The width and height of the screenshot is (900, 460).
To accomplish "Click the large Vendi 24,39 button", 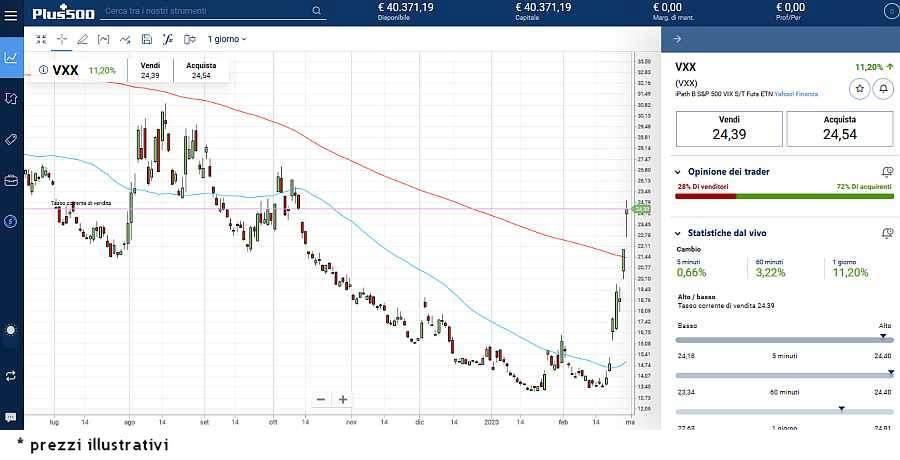I will pos(729,129).
